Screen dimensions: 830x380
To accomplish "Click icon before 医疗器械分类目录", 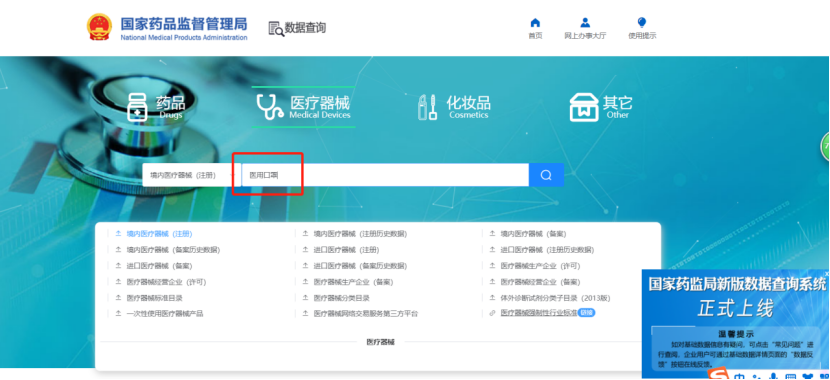I will [x=305, y=298].
